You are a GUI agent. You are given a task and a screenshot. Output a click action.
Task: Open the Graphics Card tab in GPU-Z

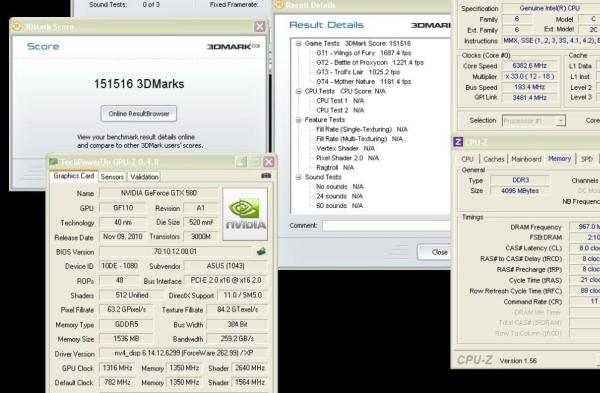click(x=73, y=176)
